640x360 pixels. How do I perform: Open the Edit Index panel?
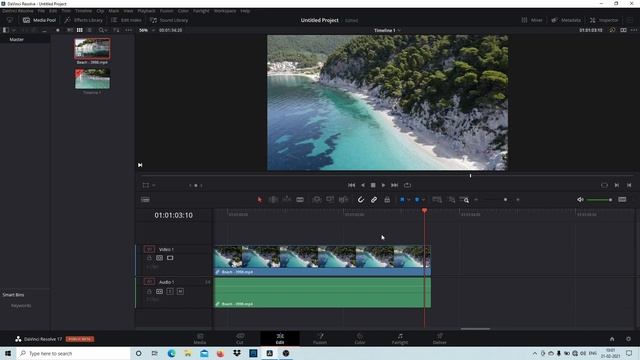tap(126, 20)
